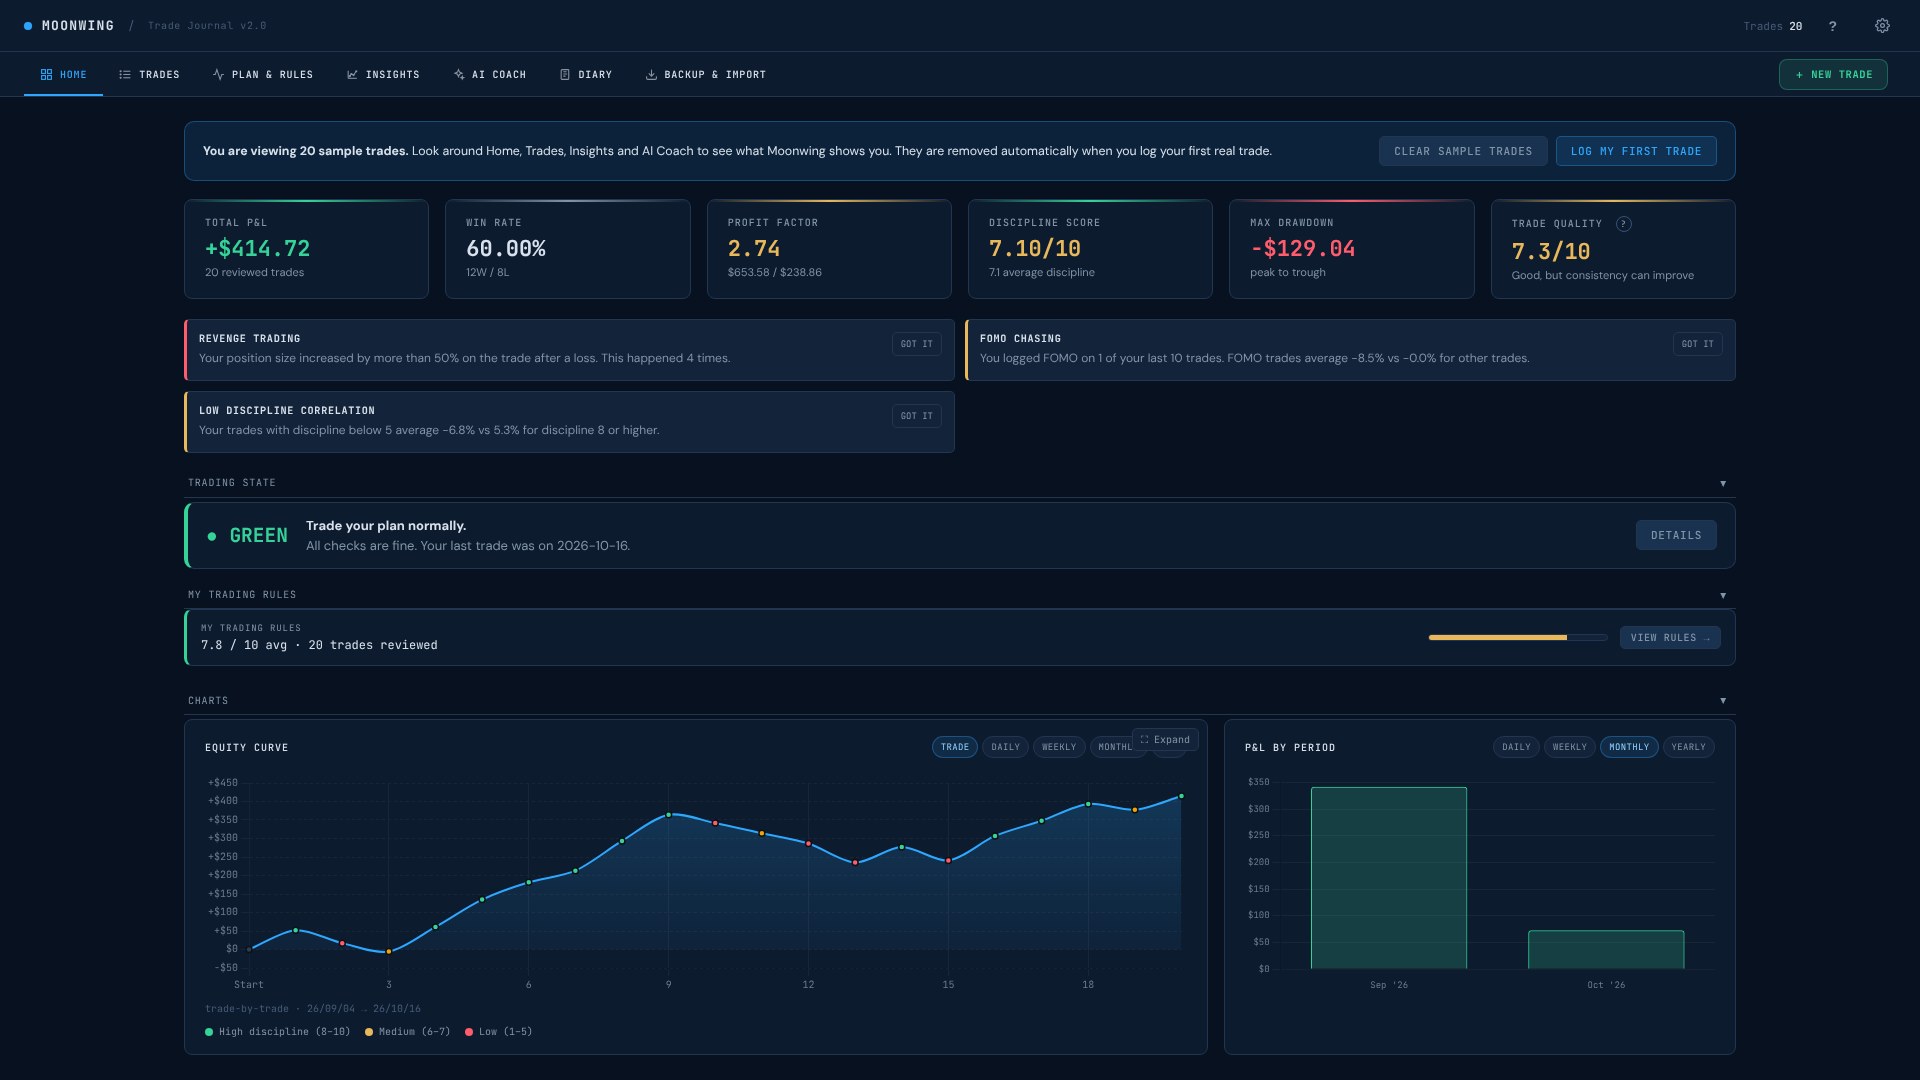
Task: Dismiss Low Discipline Correlation with Got It
Action: 916,416
